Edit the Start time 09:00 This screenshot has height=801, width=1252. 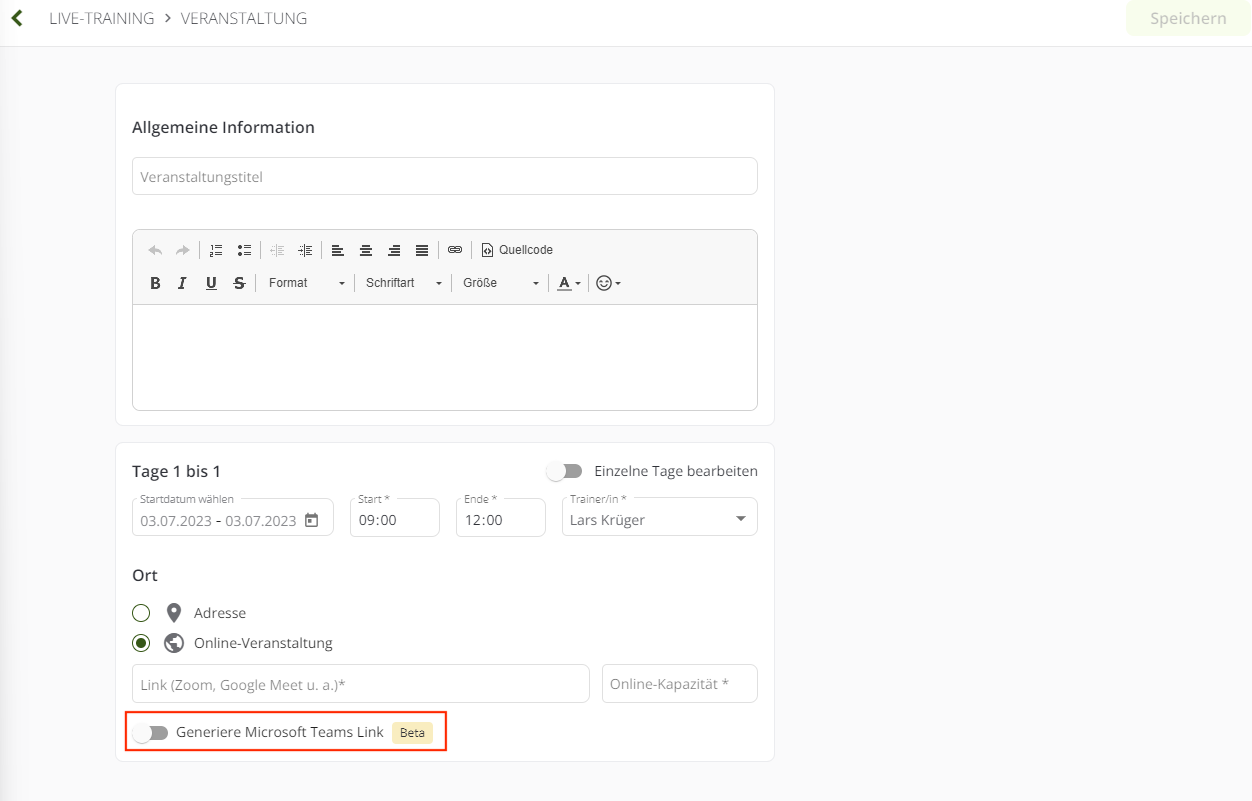tap(394, 517)
